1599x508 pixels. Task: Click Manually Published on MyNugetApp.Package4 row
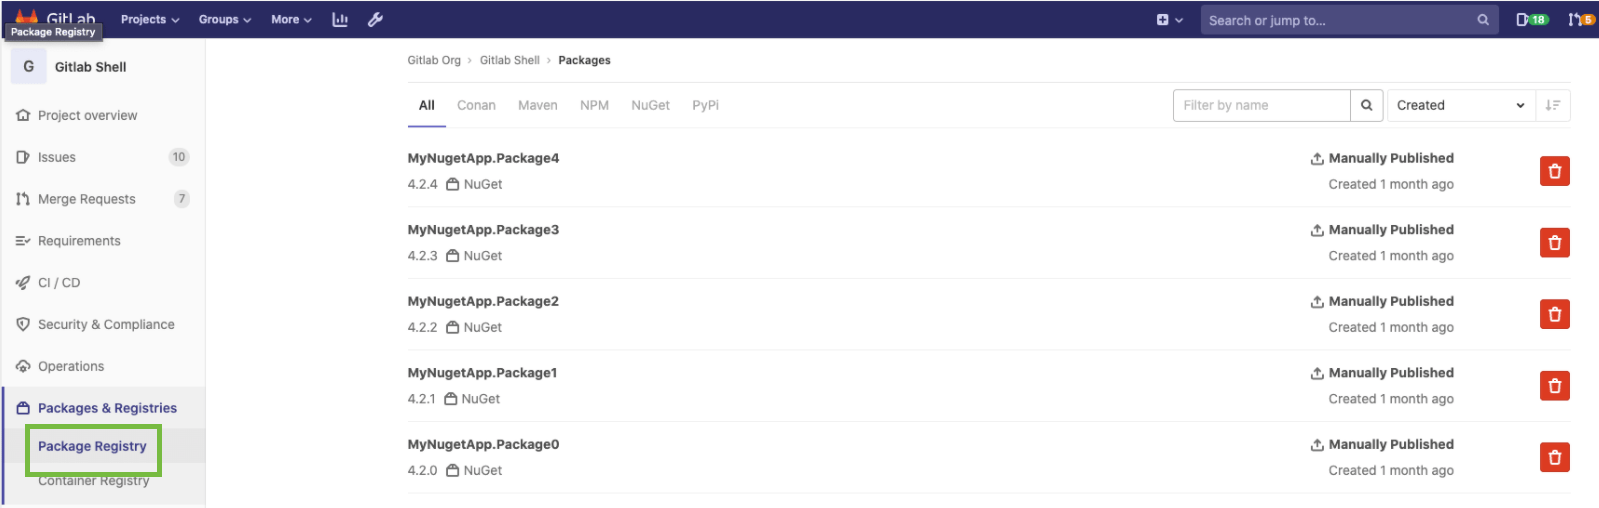[x=1391, y=158]
